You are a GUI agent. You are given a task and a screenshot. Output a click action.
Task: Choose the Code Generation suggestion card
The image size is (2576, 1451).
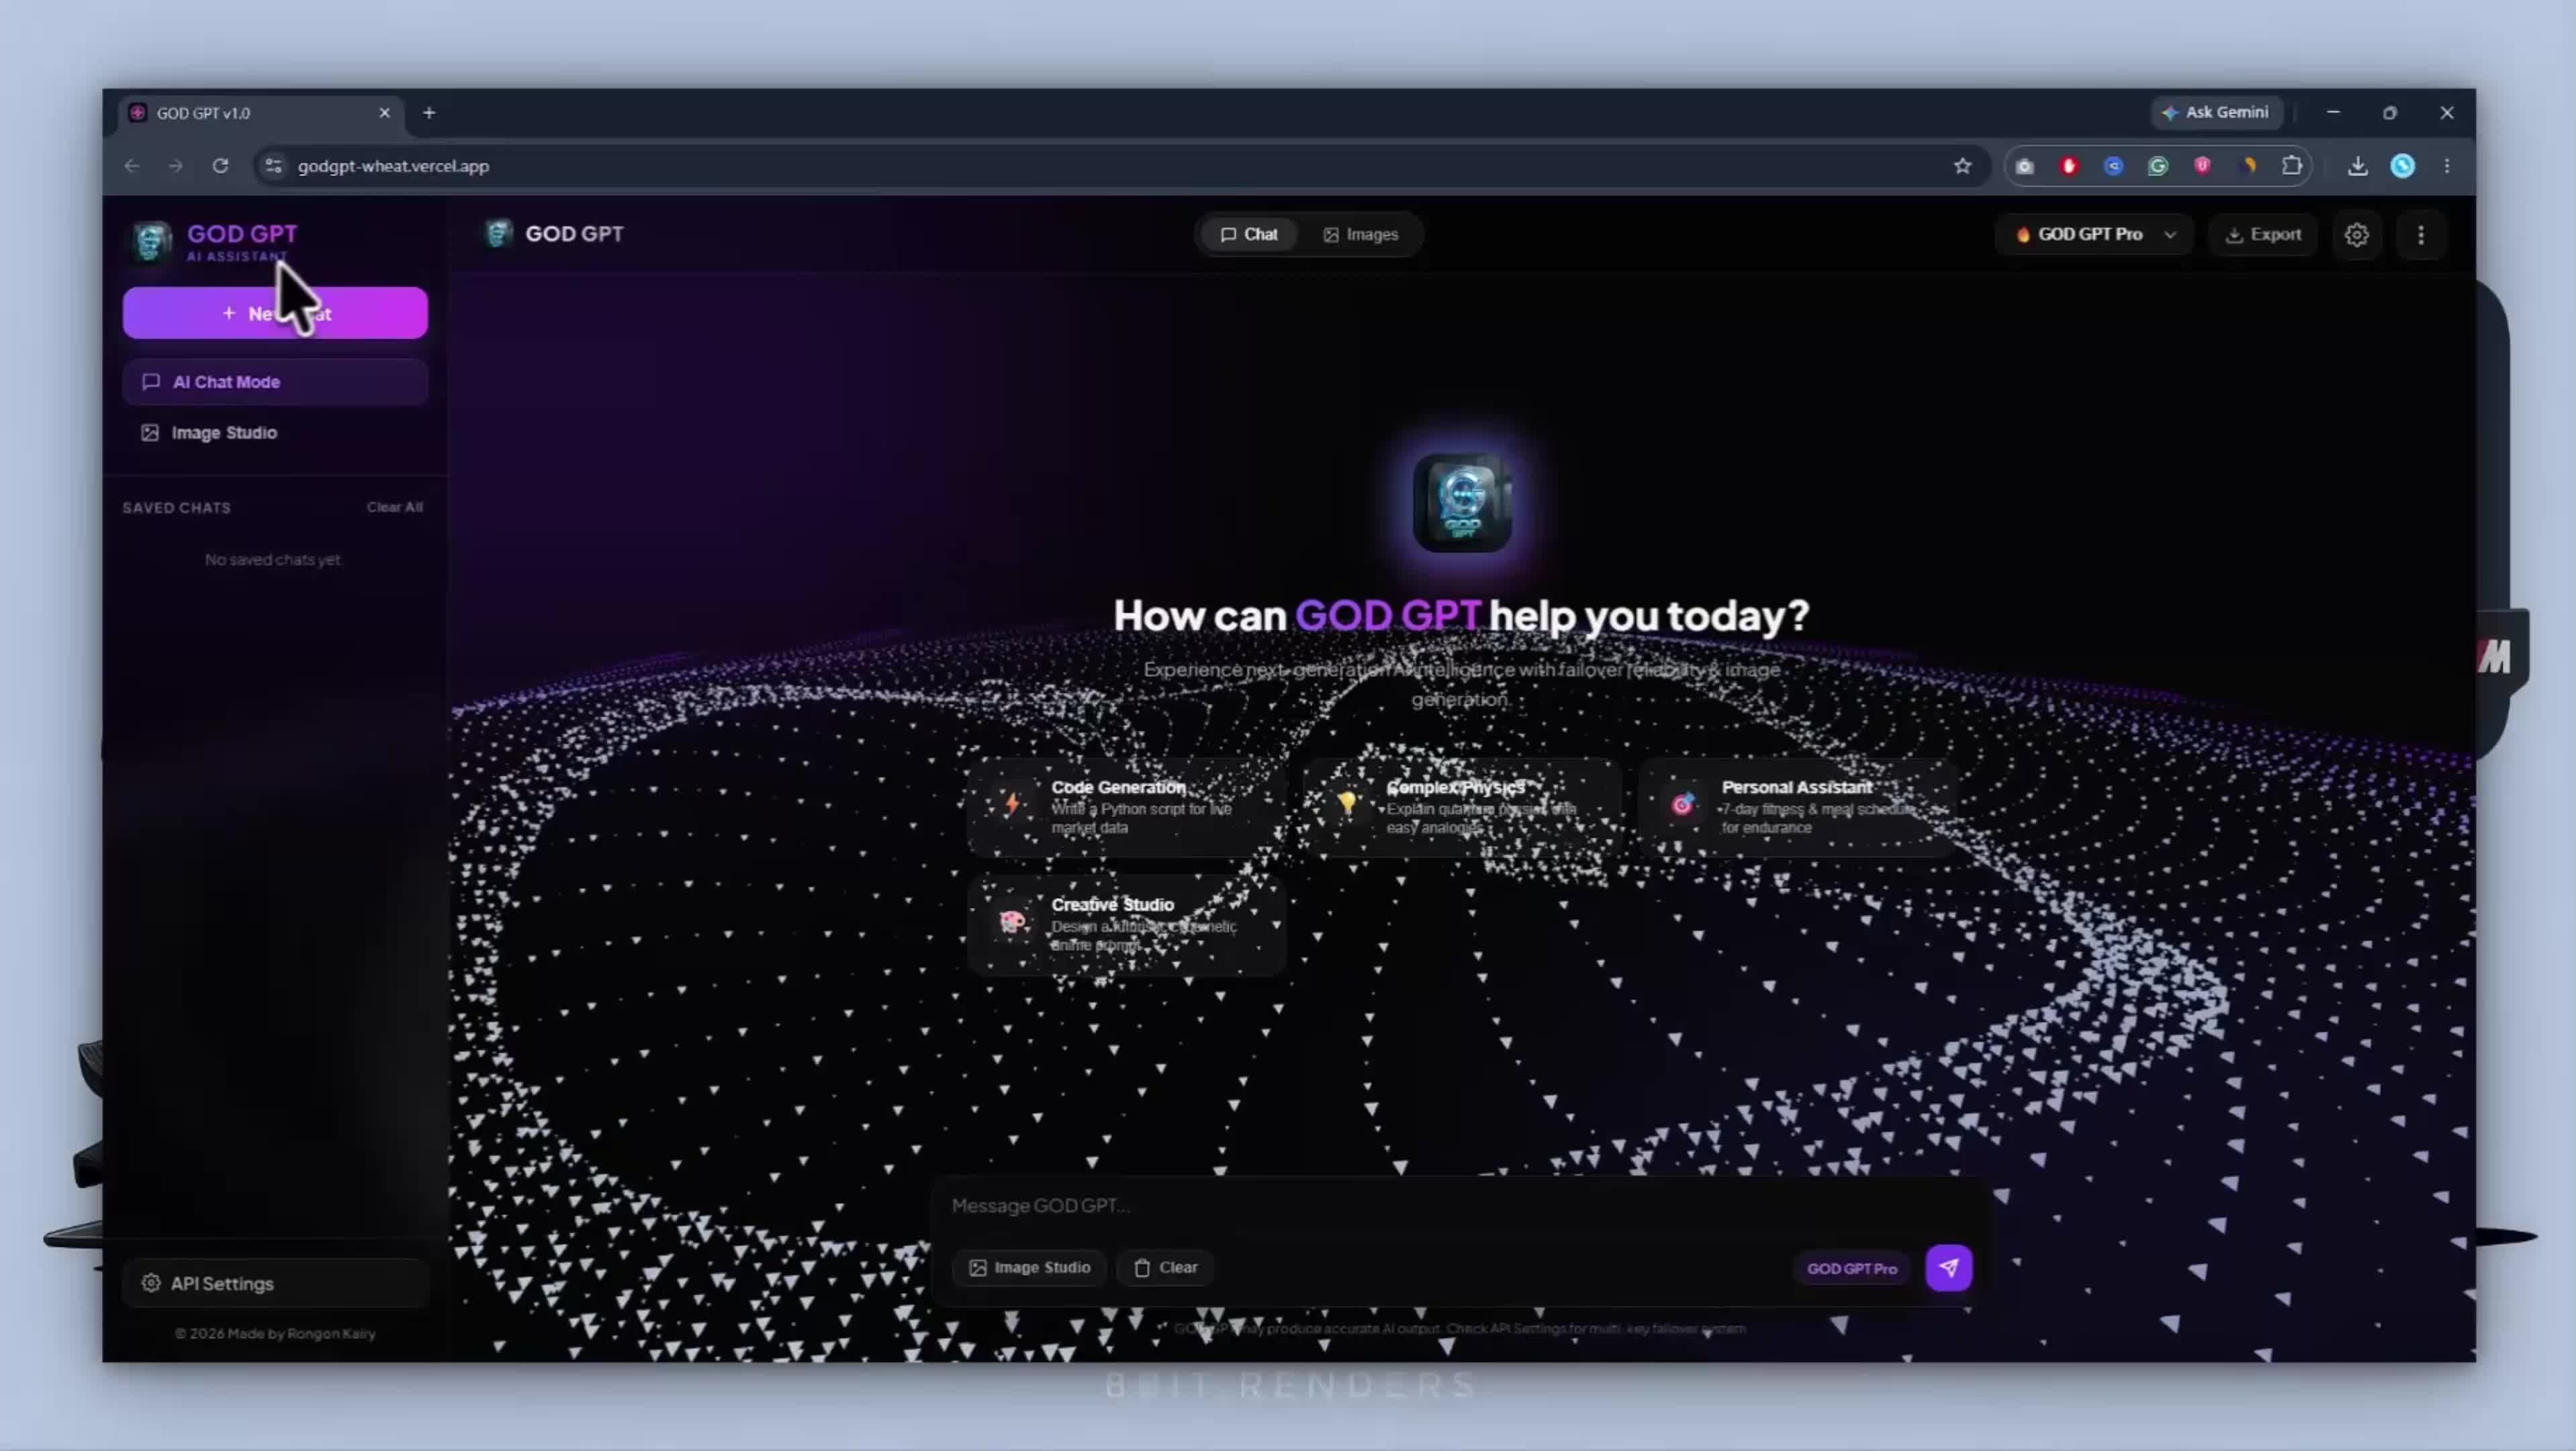[x=1126, y=807]
